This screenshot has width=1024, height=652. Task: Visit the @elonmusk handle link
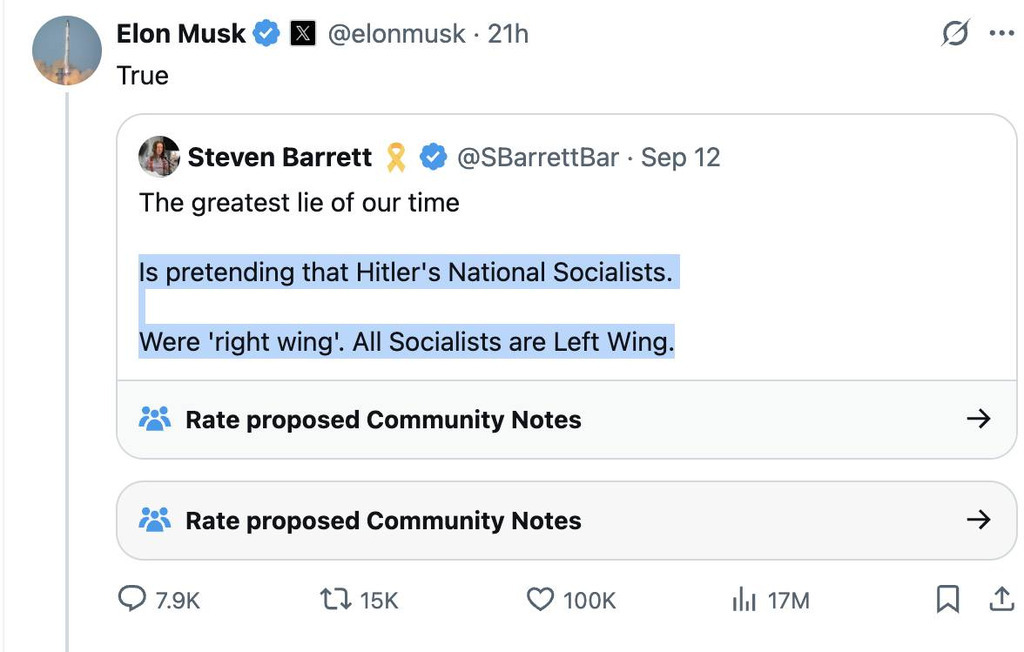pyautogui.click(x=396, y=34)
